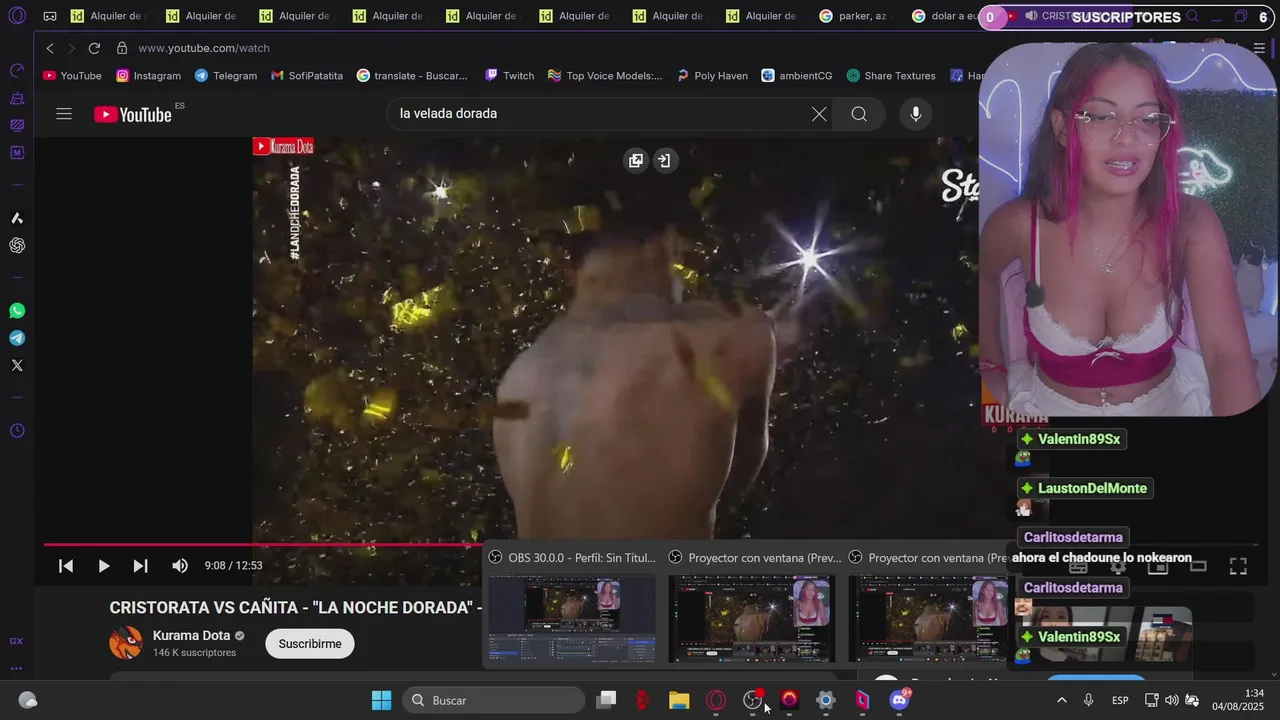This screenshot has width=1280, height=720.
Task: Click the Suscribirme button
Action: [310, 644]
